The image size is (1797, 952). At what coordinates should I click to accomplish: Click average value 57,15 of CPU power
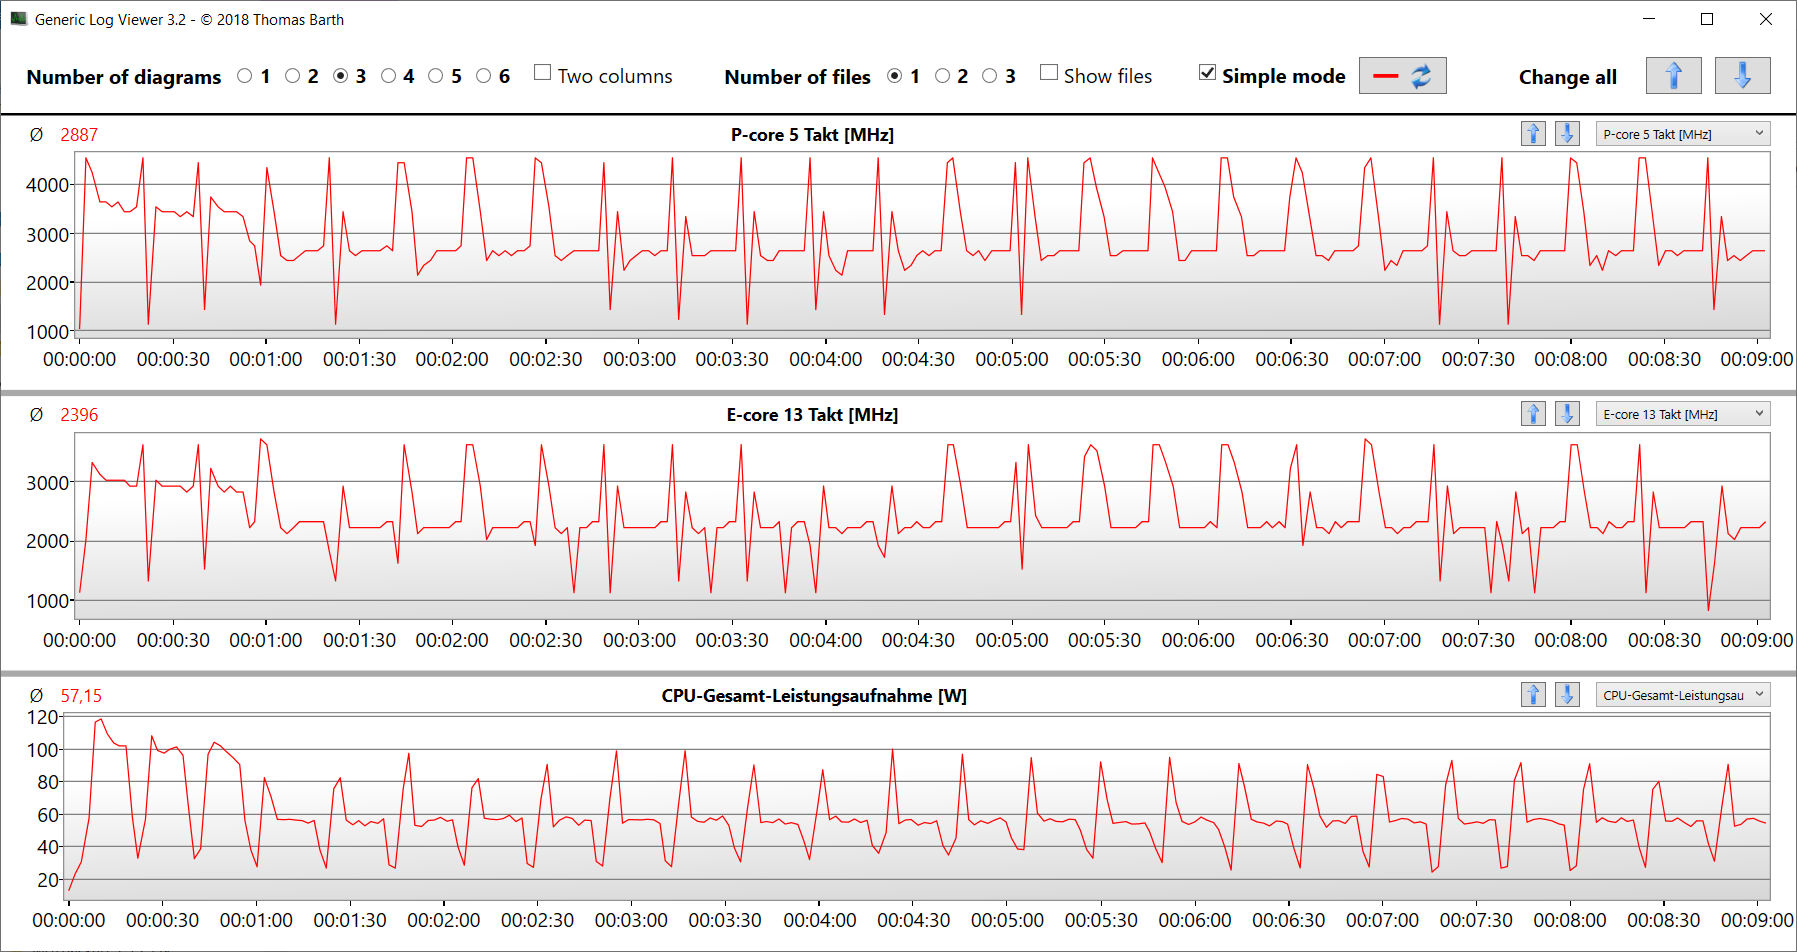pos(81,696)
